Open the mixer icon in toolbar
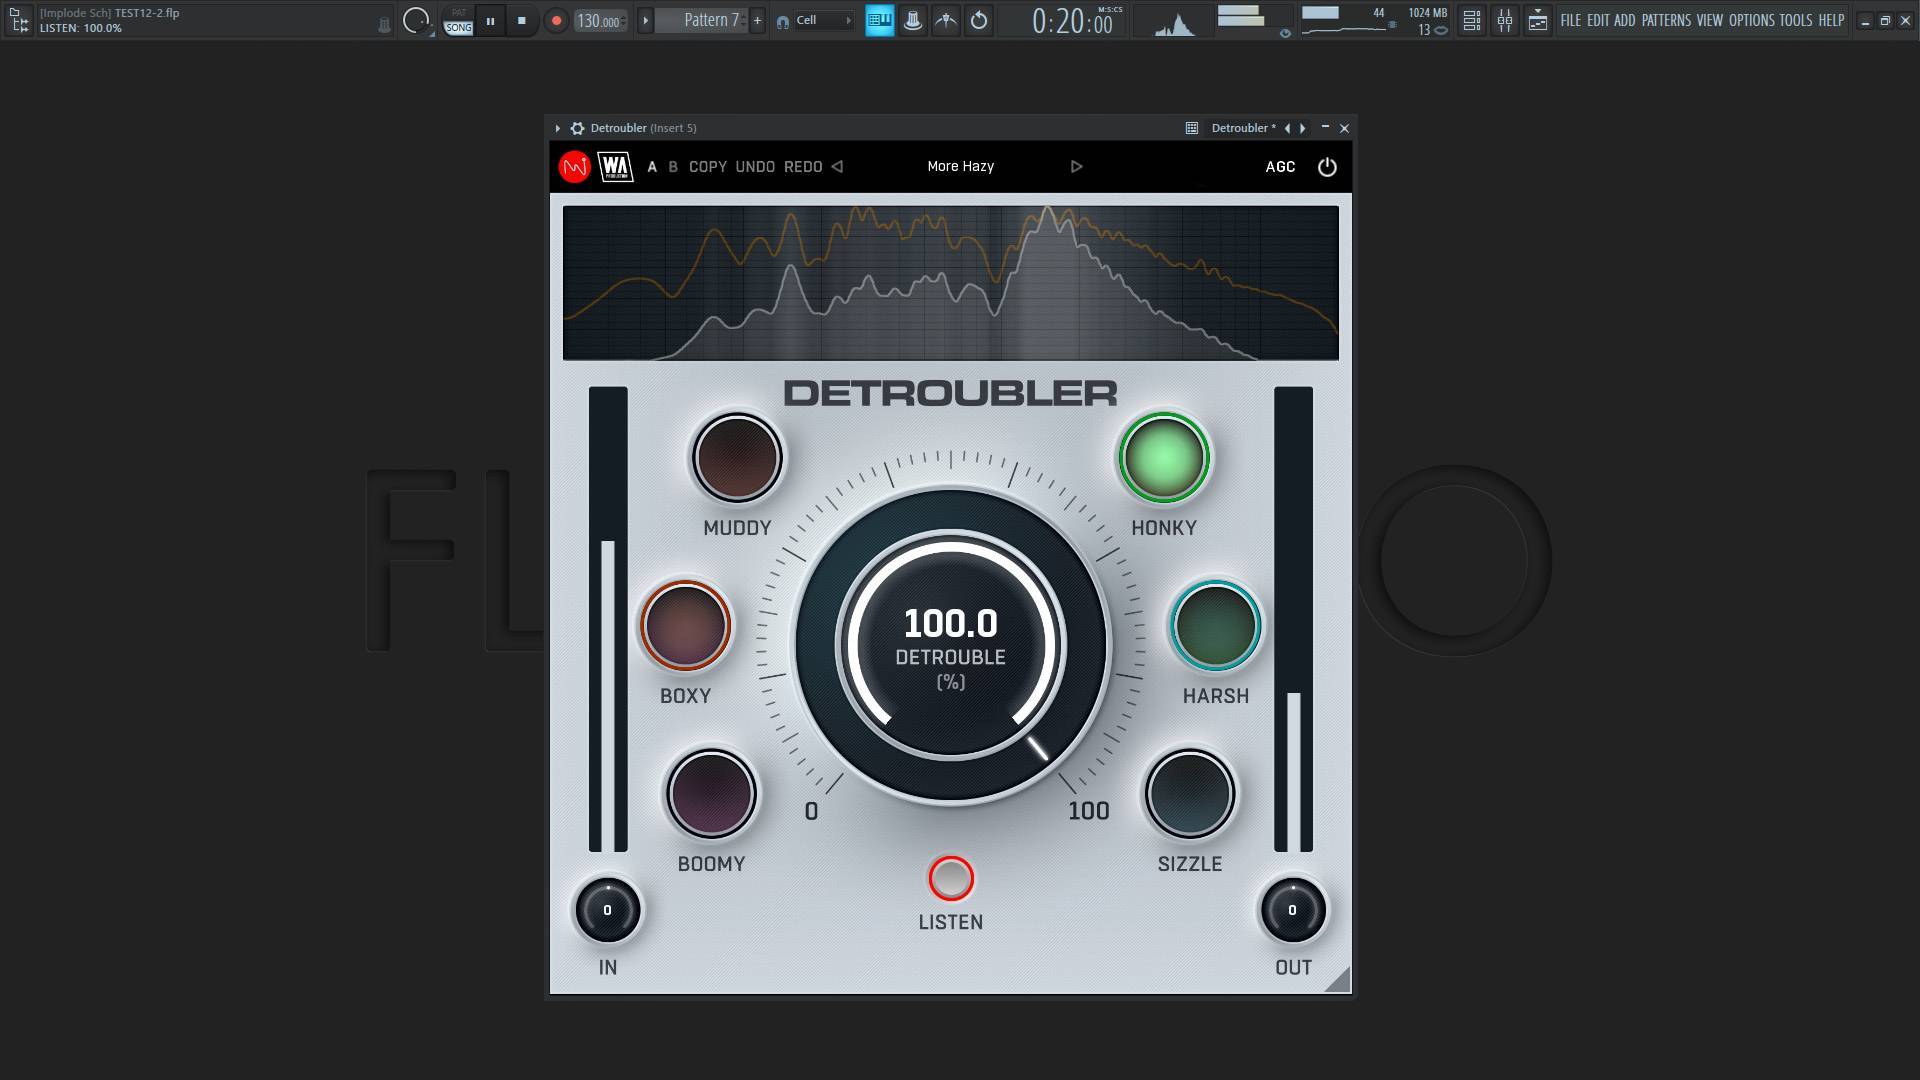Image resolution: width=1920 pixels, height=1080 pixels. tap(1504, 20)
